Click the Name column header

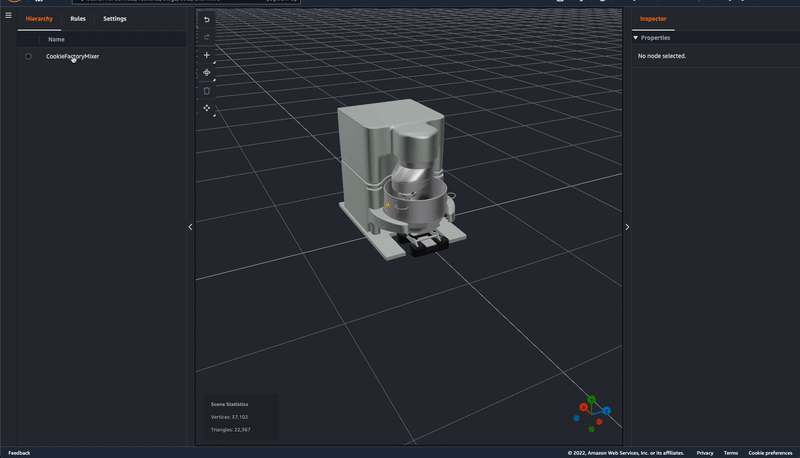[56, 39]
